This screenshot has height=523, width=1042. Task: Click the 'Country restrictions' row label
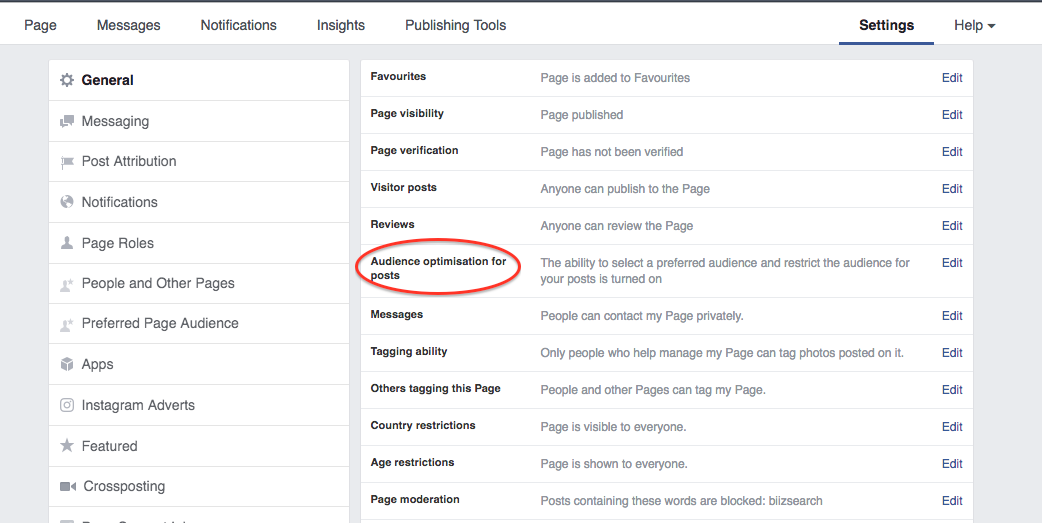(x=423, y=425)
